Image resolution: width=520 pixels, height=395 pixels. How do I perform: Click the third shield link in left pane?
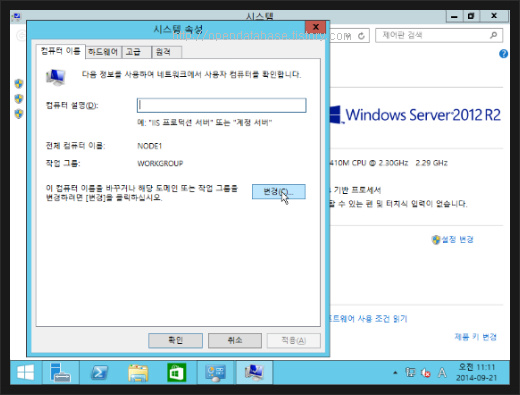coord(19,114)
